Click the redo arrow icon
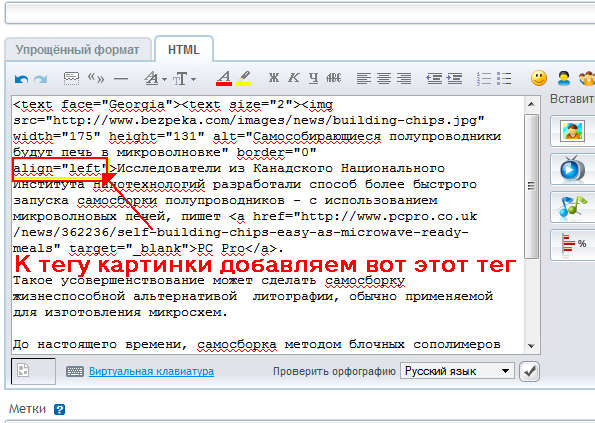Image resolution: width=595 pixels, height=423 pixels. click(41, 79)
